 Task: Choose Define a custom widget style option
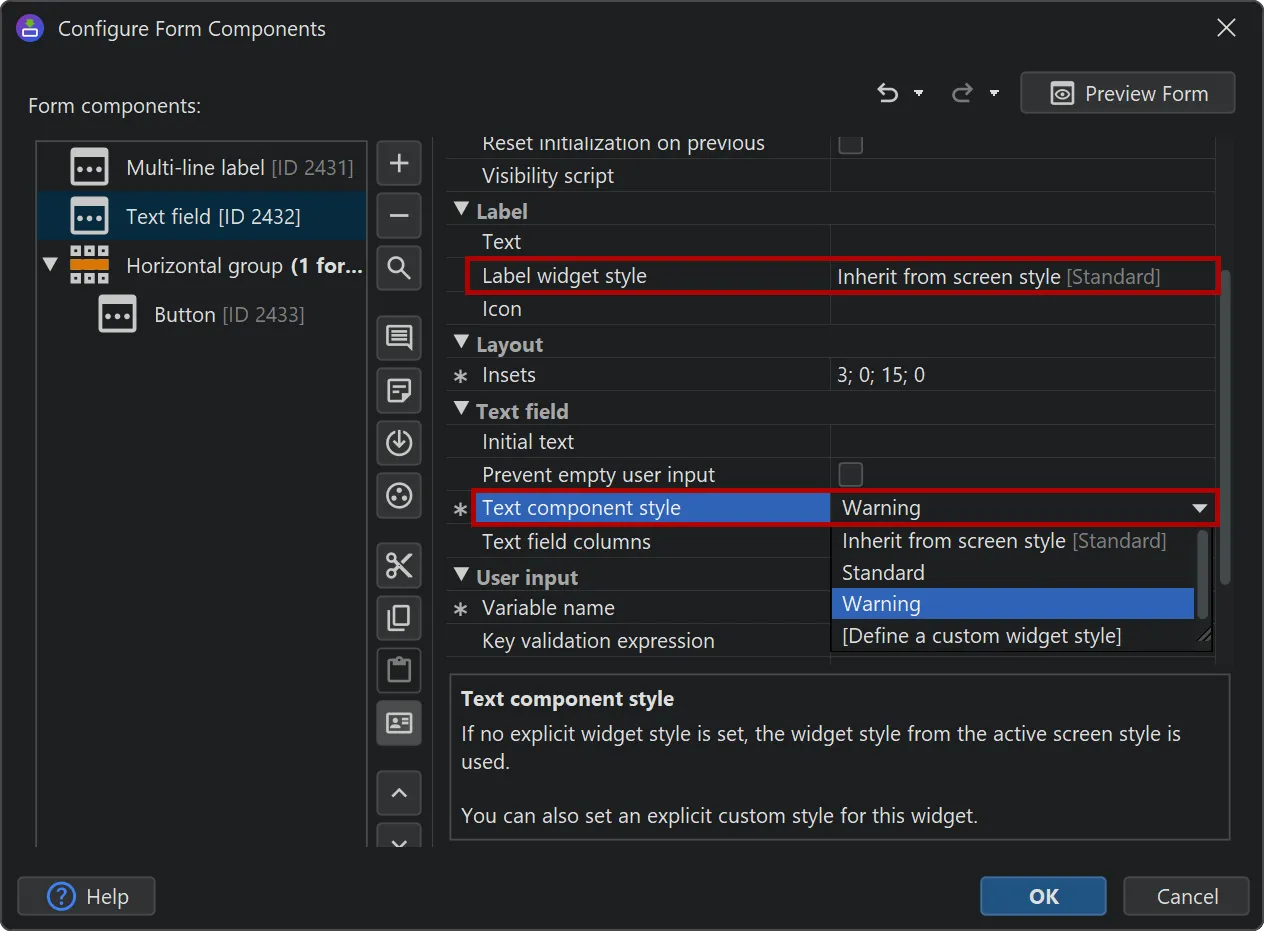[x=981, y=636]
